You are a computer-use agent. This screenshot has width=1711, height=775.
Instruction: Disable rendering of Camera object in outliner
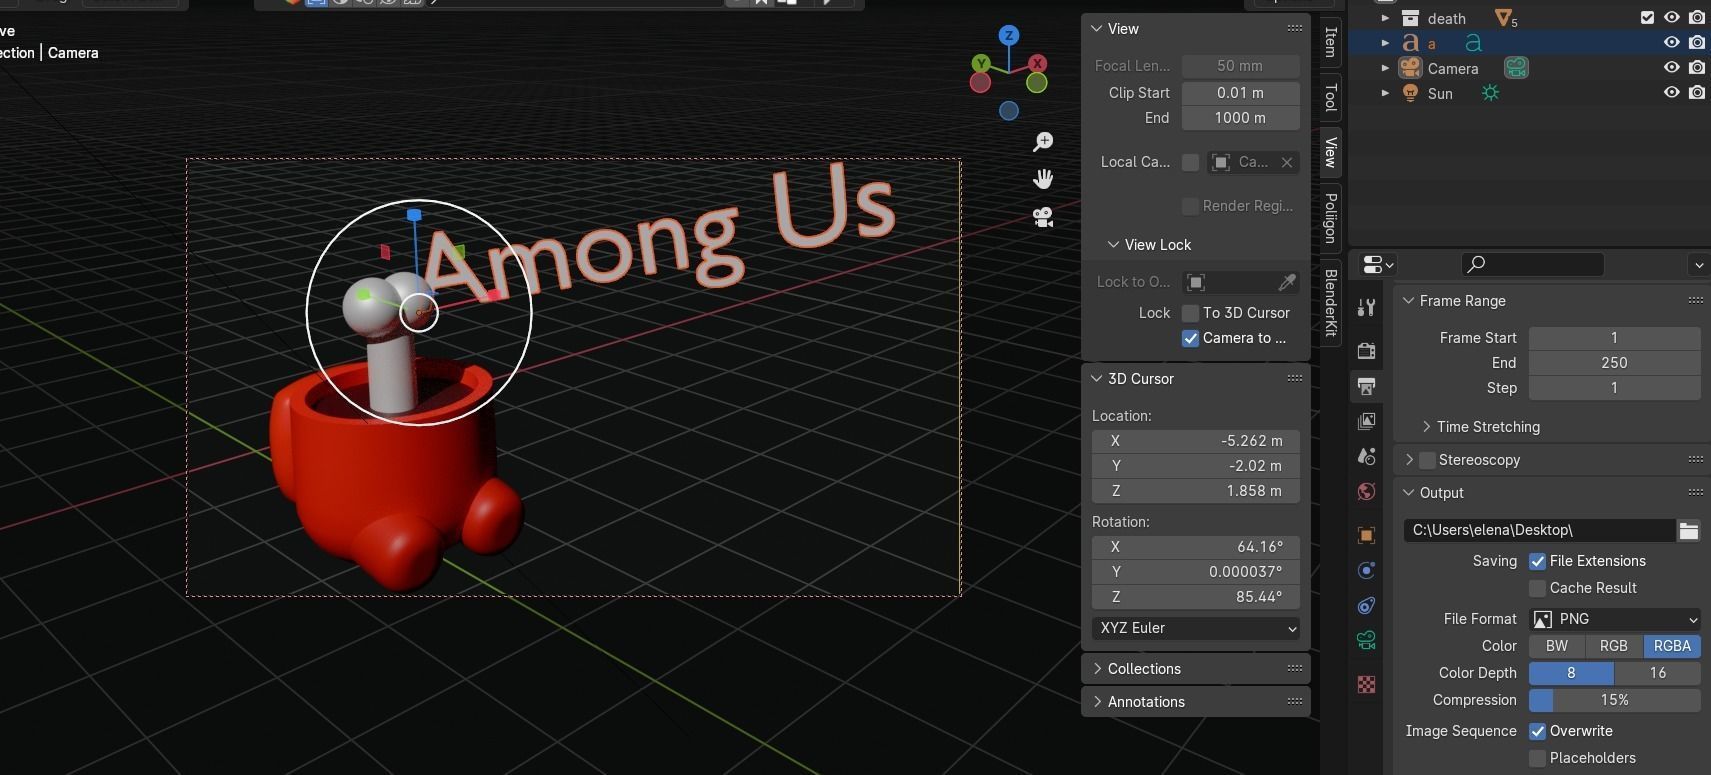[1697, 68]
